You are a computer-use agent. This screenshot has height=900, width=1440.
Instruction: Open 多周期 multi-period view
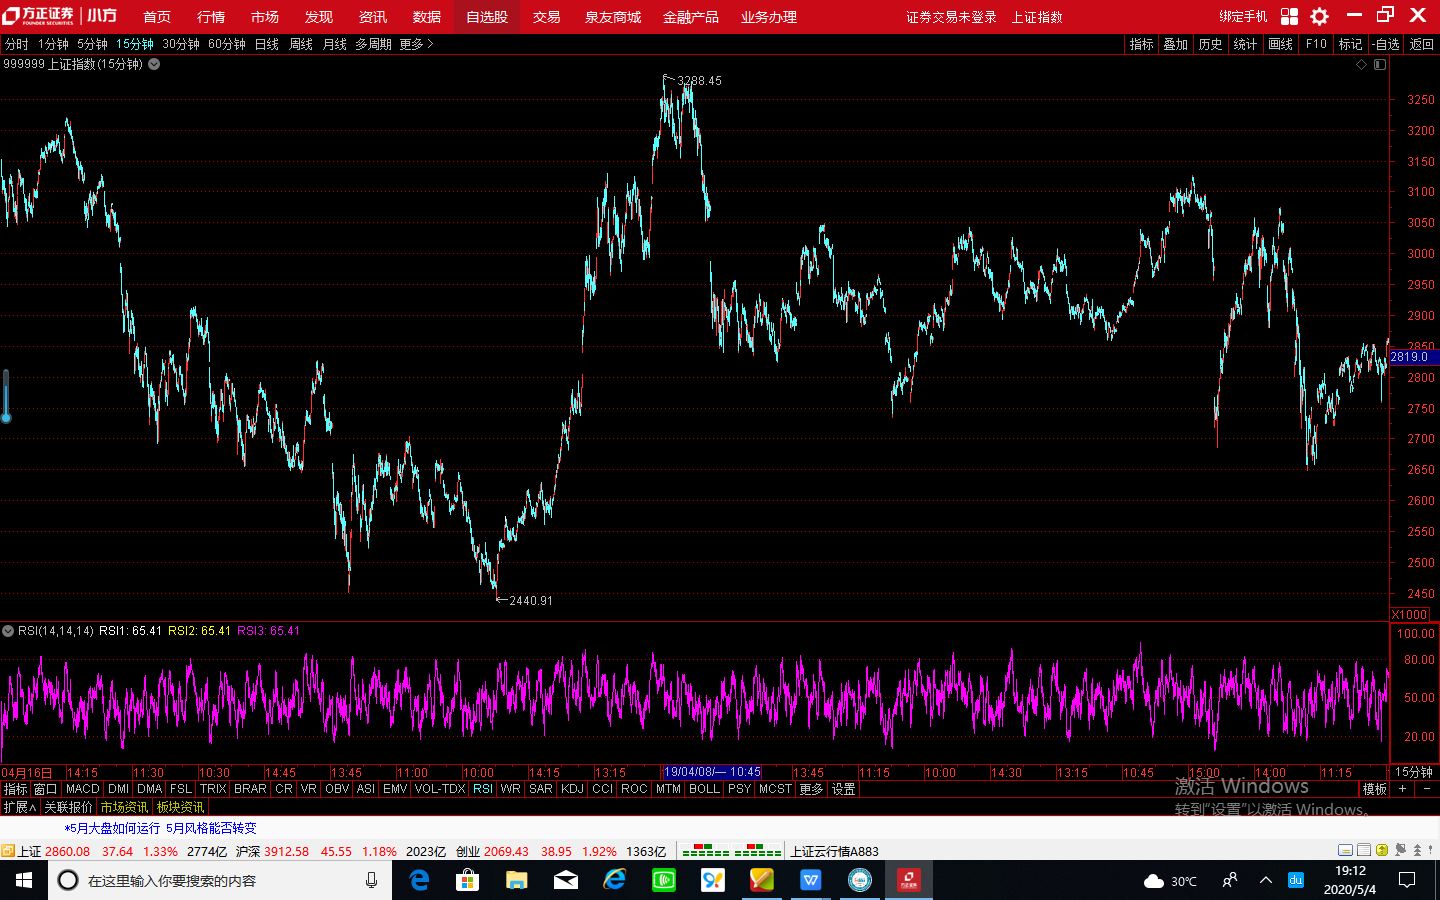[373, 44]
